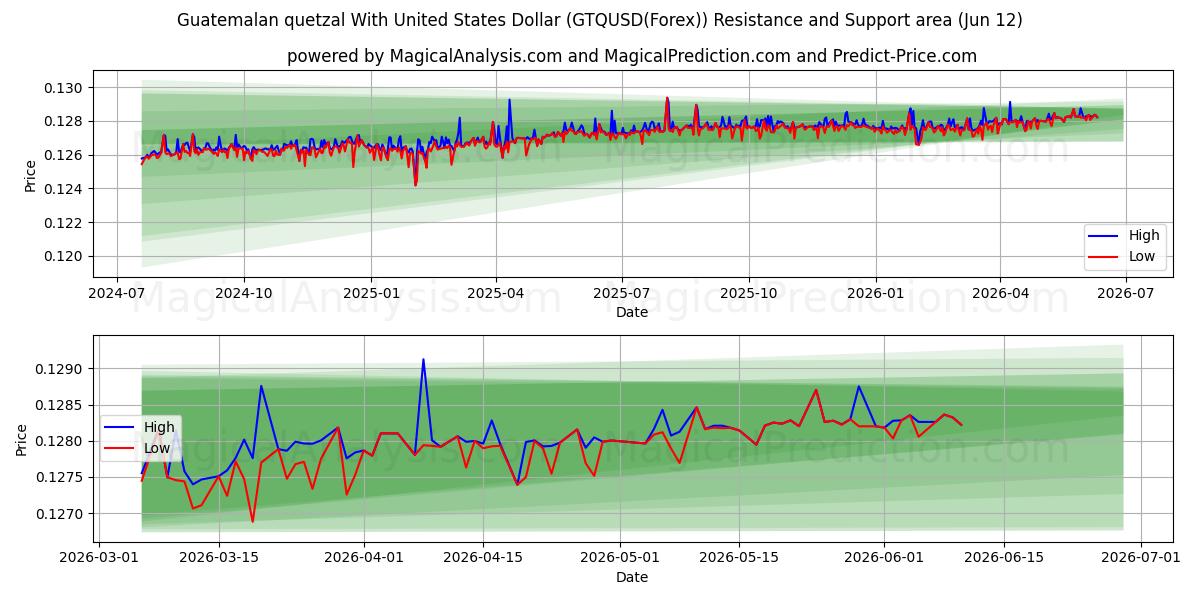Click the top chart 'Date' axis label
1200x600 pixels.
[631, 312]
